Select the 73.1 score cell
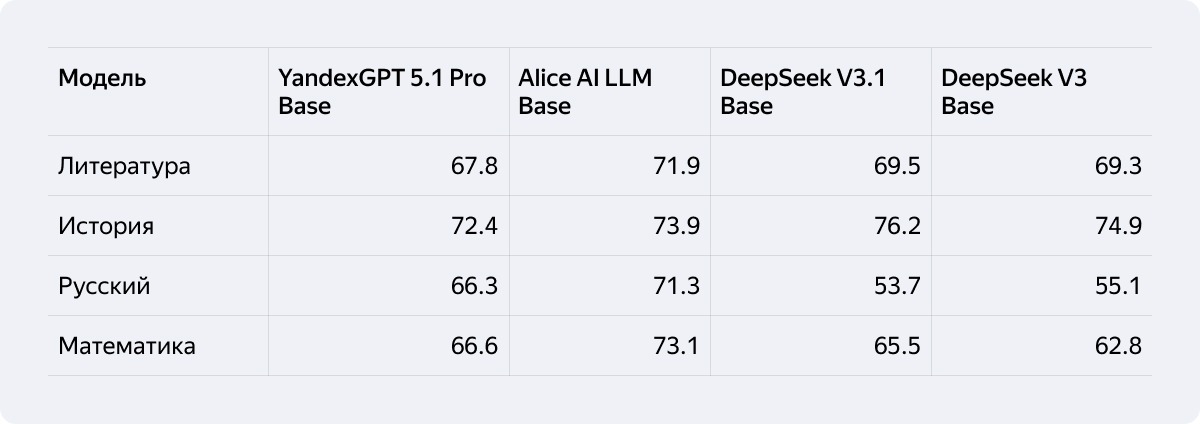The height and width of the screenshot is (424, 1200). point(676,346)
